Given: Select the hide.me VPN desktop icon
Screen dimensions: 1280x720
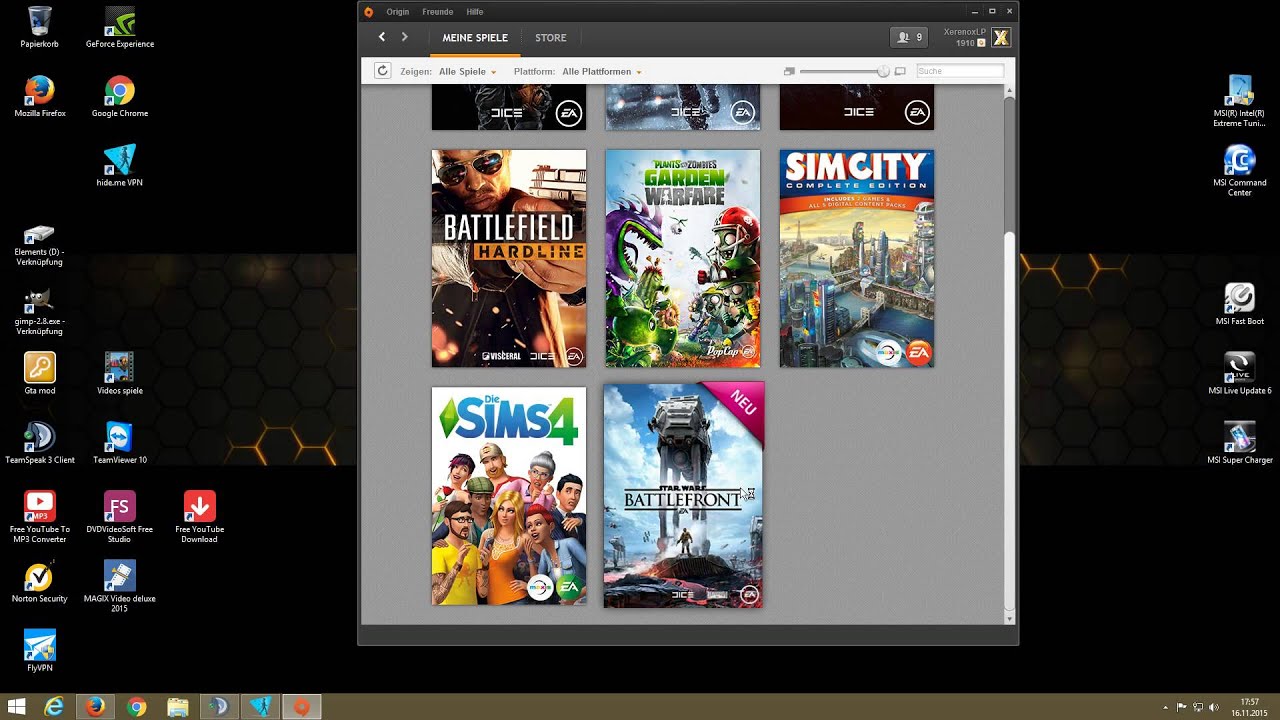Looking at the screenshot, I should [120, 165].
